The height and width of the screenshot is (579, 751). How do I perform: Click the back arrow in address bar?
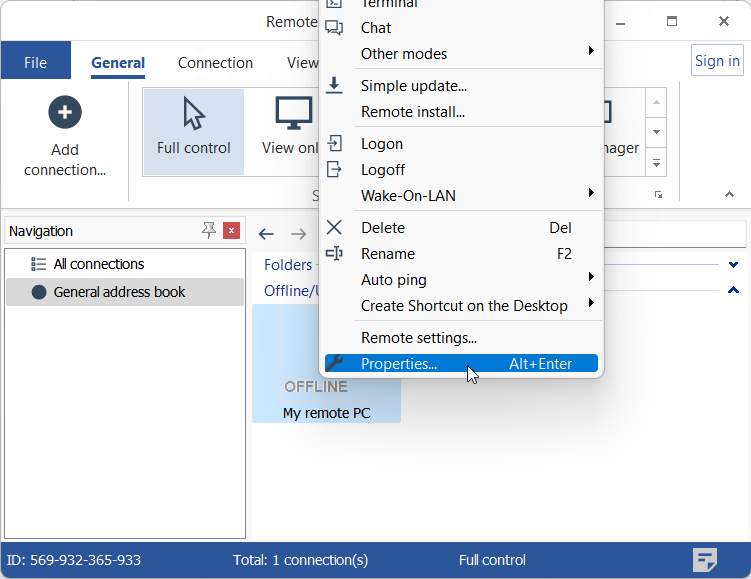point(266,234)
